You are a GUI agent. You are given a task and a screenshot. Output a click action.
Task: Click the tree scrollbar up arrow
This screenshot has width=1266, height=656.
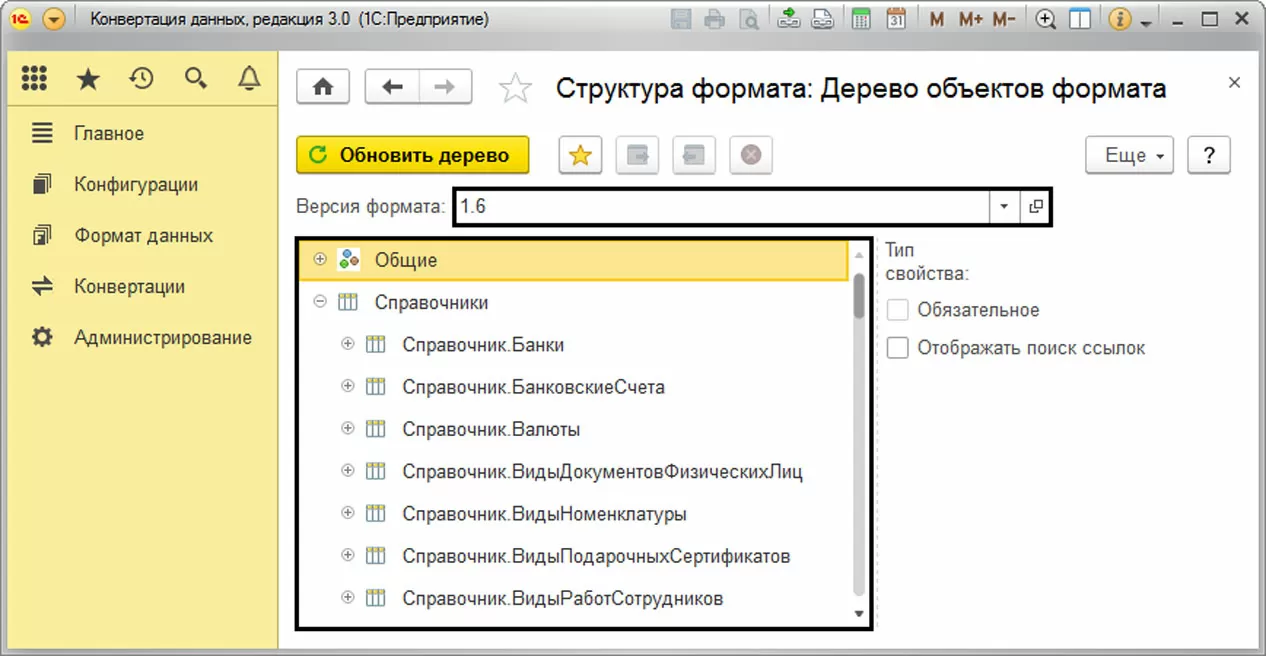click(859, 256)
